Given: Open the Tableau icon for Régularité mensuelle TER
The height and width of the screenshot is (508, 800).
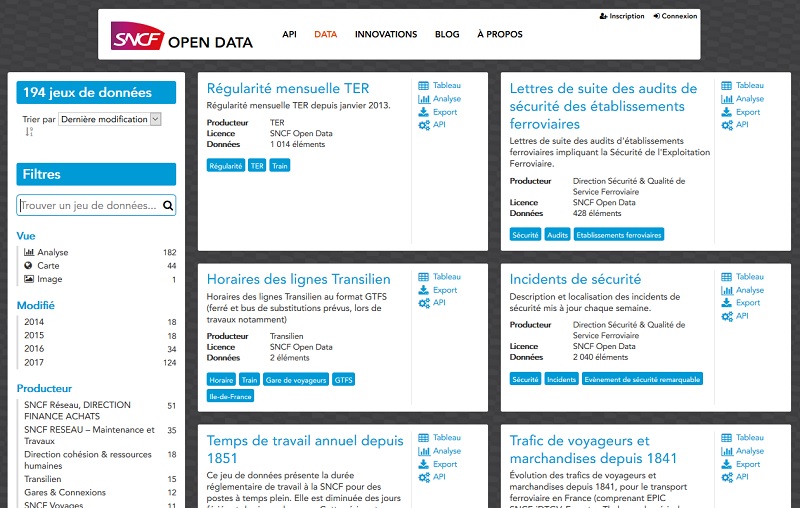Looking at the screenshot, I should pyautogui.click(x=423, y=86).
